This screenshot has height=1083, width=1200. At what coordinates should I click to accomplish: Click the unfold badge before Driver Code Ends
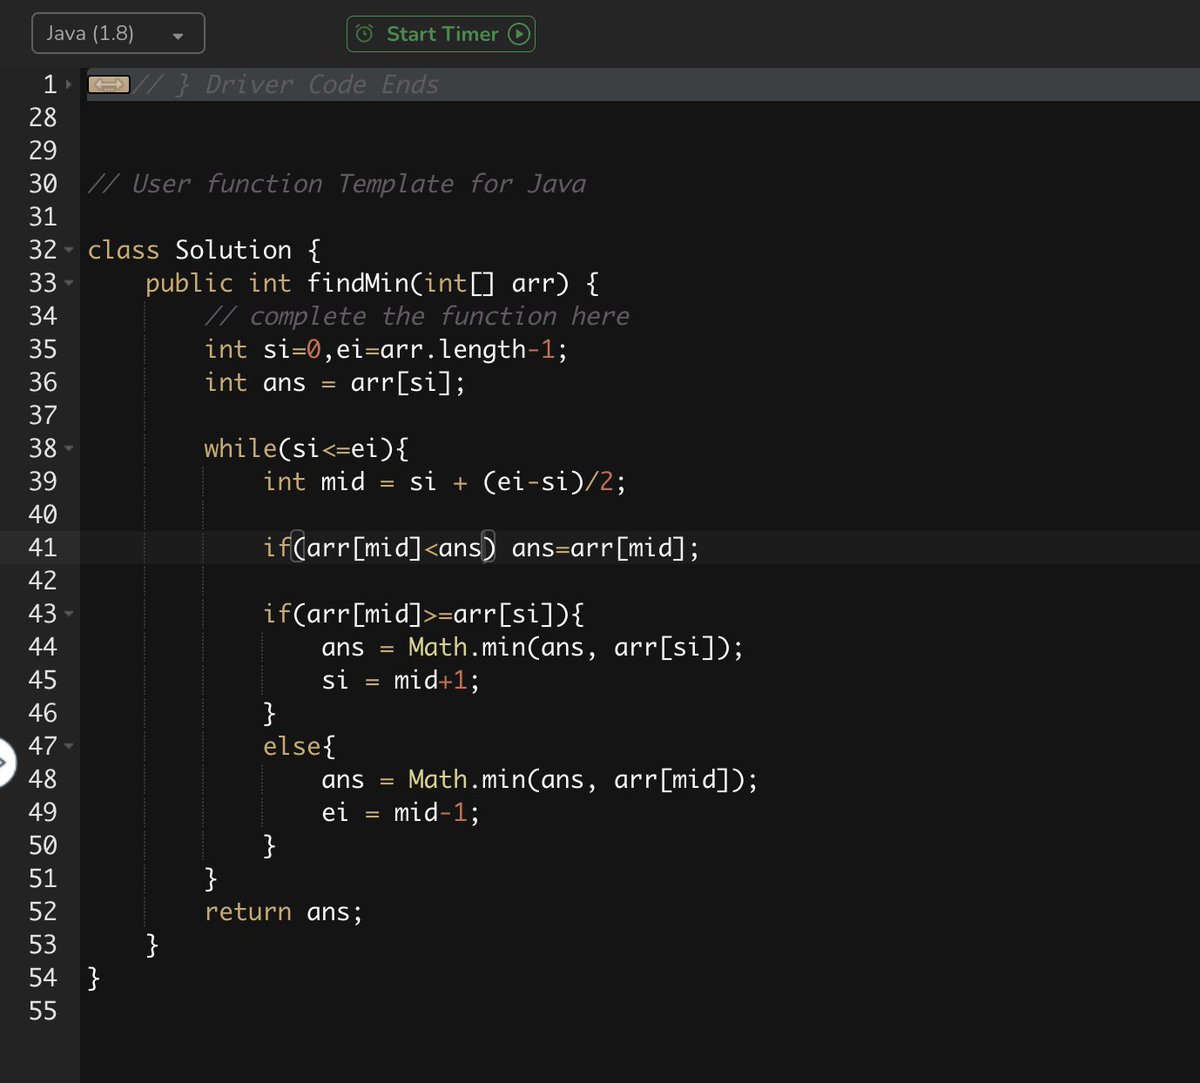click(108, 86)
